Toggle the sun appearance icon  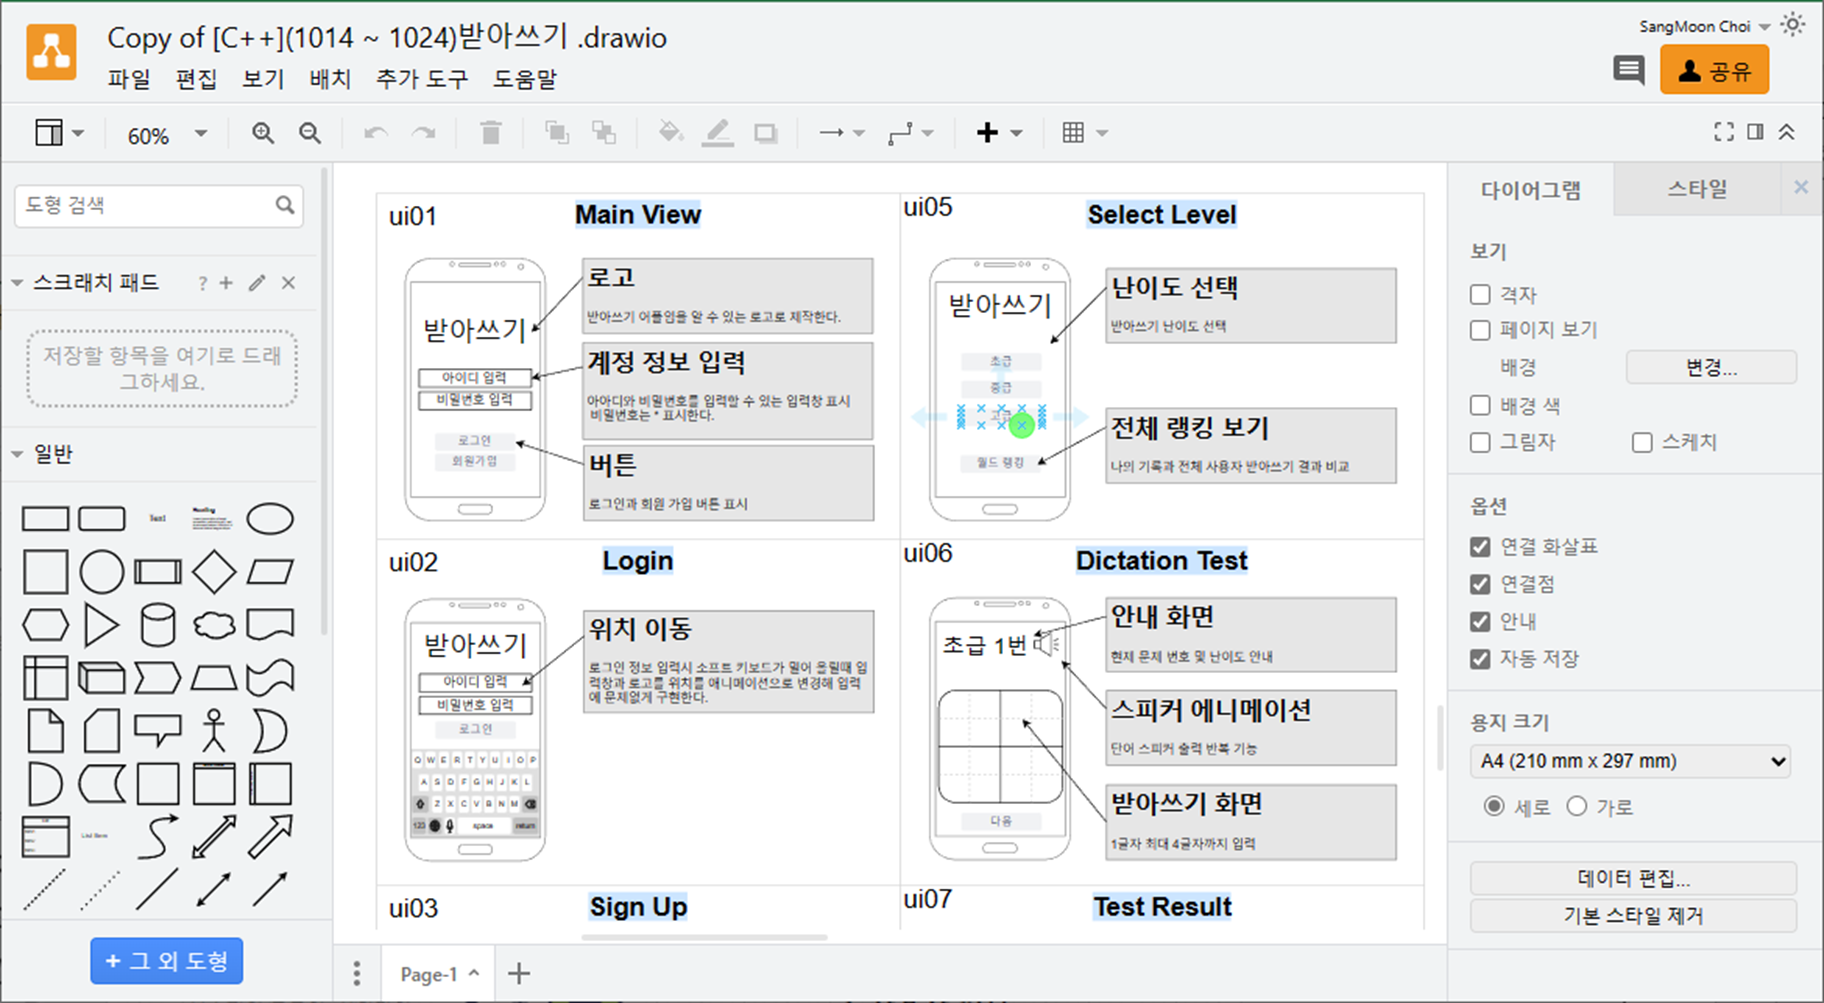point(1793,25)
